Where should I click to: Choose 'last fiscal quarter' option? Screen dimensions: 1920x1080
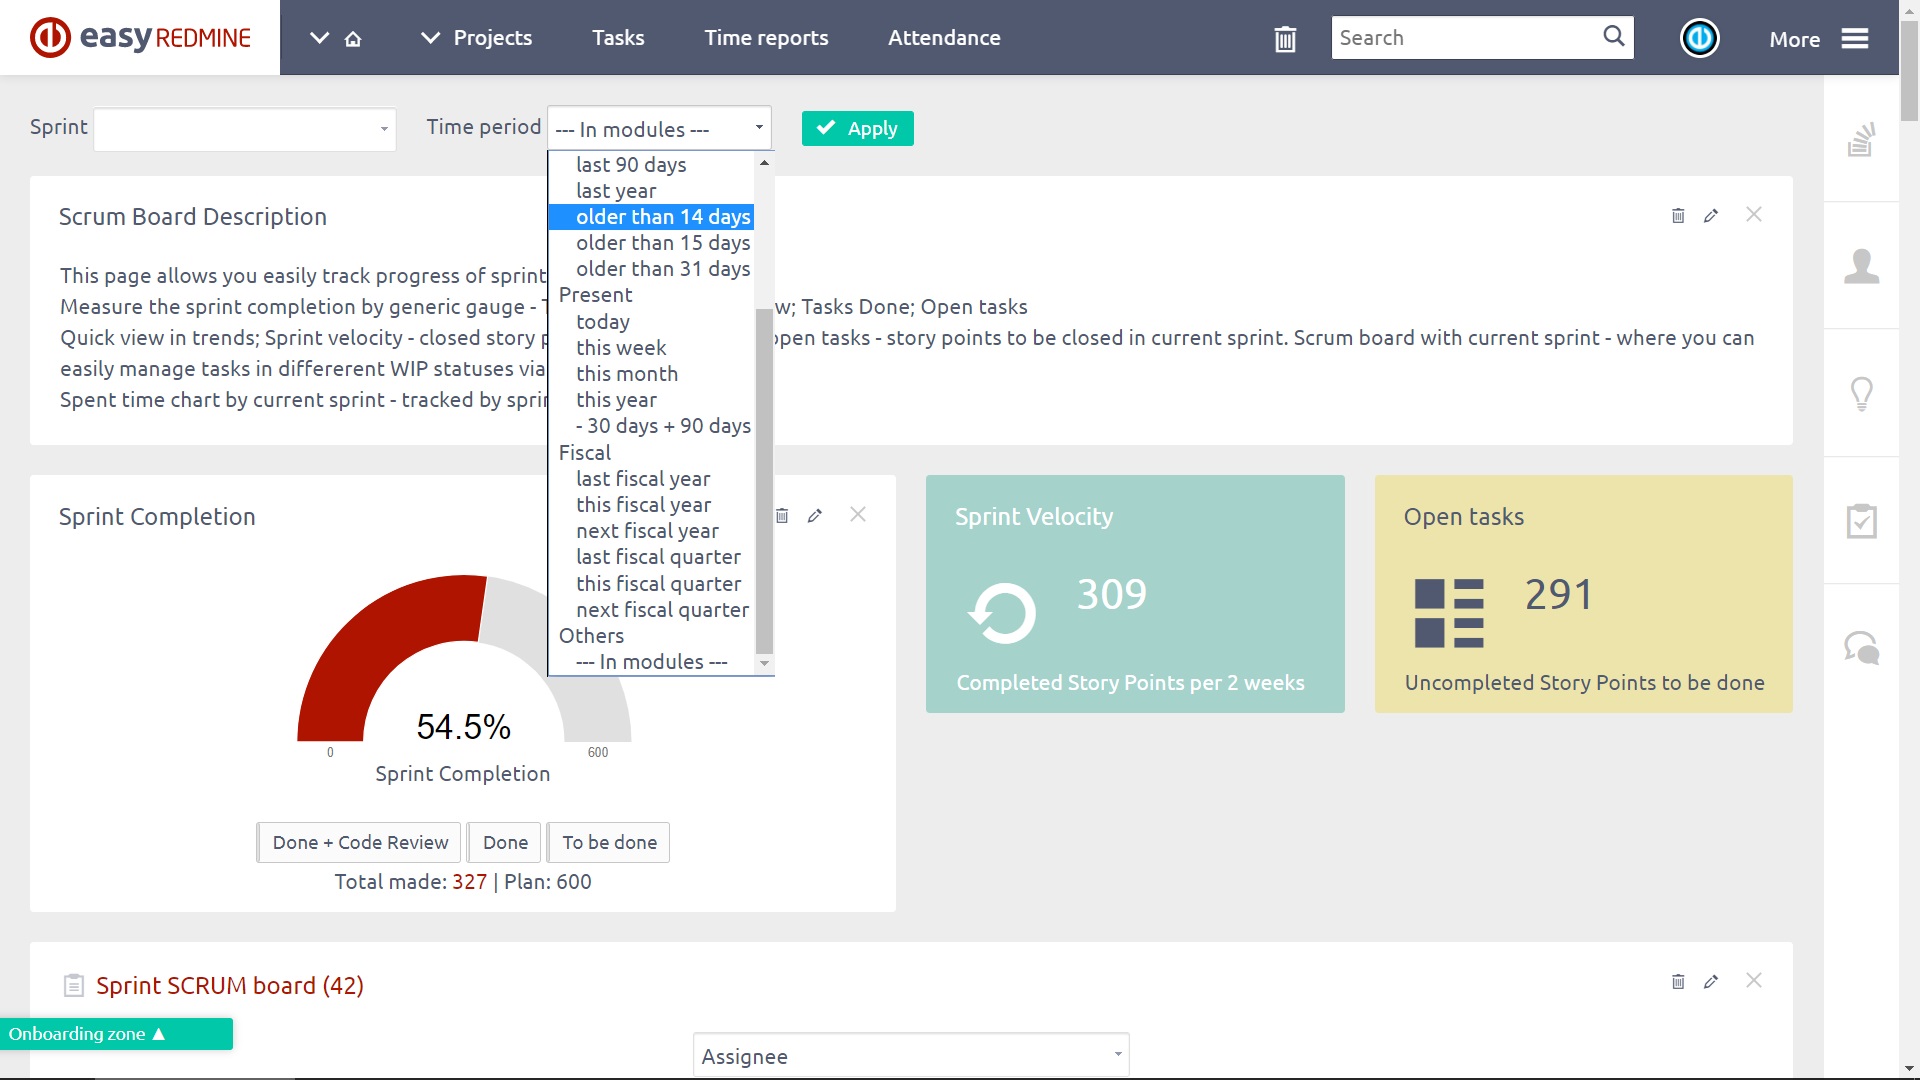point(658,557)
